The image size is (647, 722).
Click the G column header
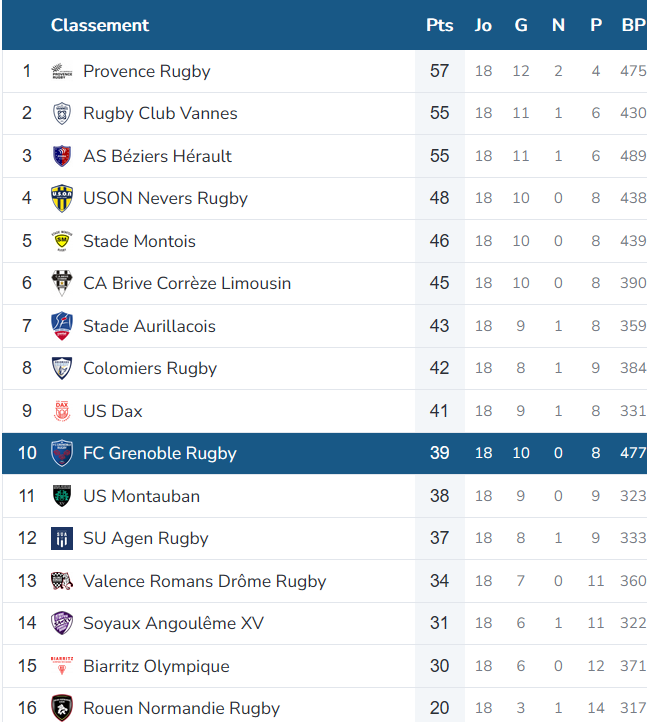click(x=521, y=25)
